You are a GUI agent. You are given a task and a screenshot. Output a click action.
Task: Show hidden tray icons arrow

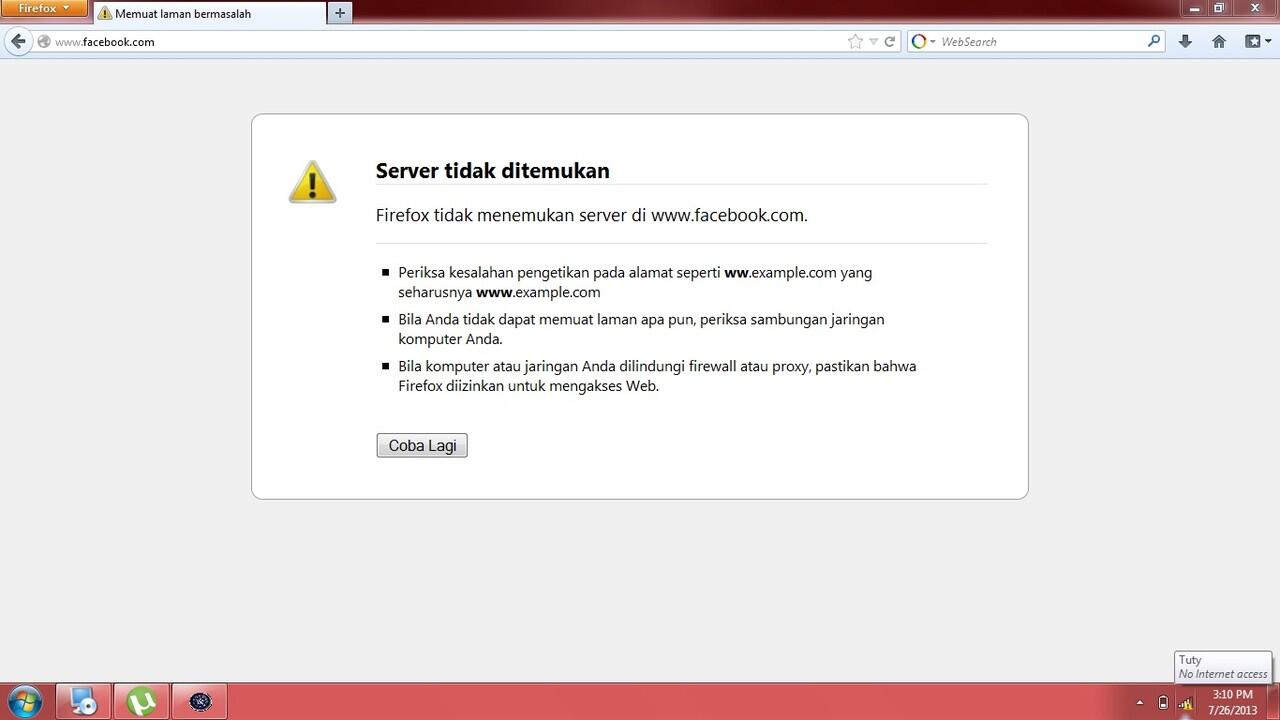click(1140, 702)
